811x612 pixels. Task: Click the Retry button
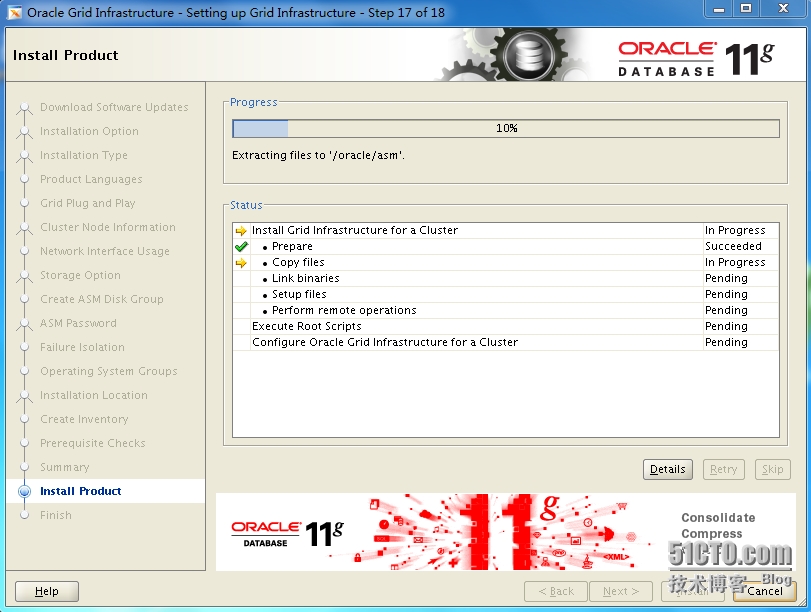723,469
